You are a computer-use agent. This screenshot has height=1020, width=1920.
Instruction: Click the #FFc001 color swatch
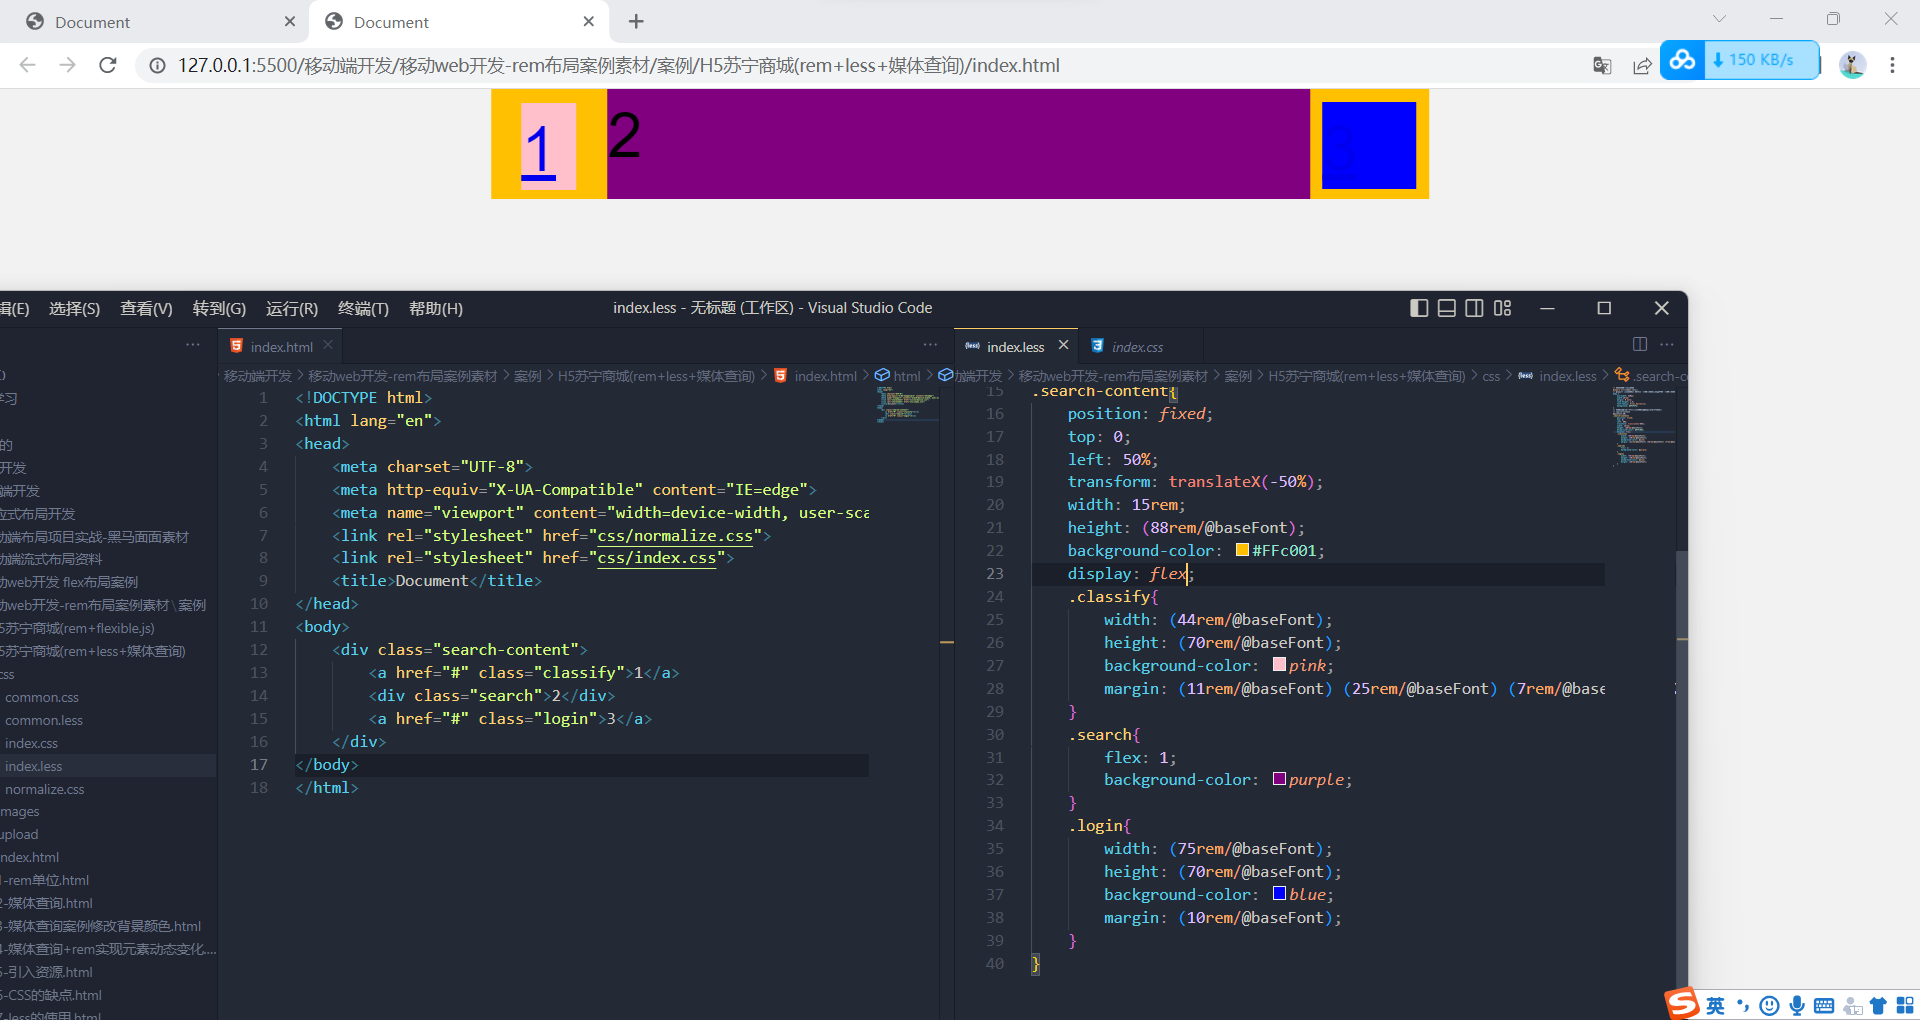[x=1242, y=550]
